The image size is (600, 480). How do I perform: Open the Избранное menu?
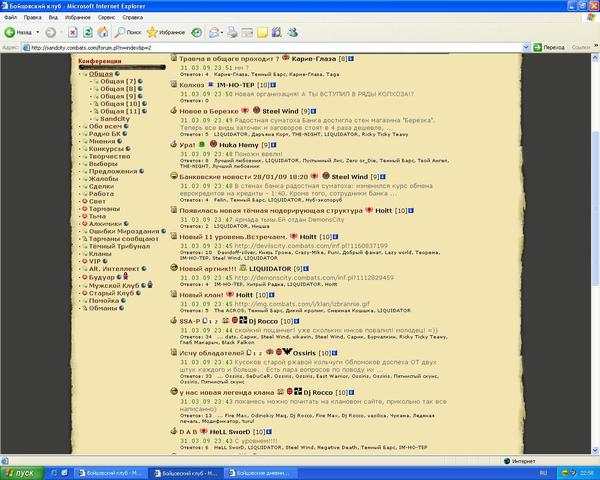[78, 18]
